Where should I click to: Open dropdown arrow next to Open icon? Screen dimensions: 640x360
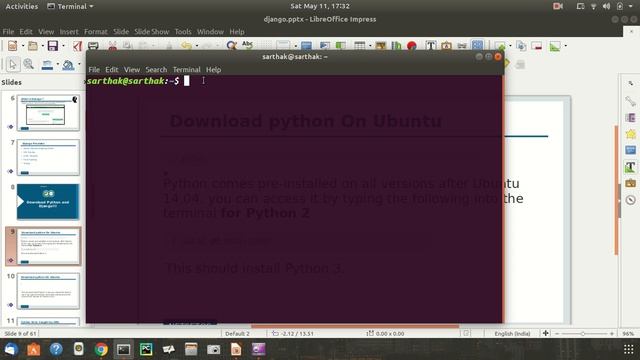(42, 46)
